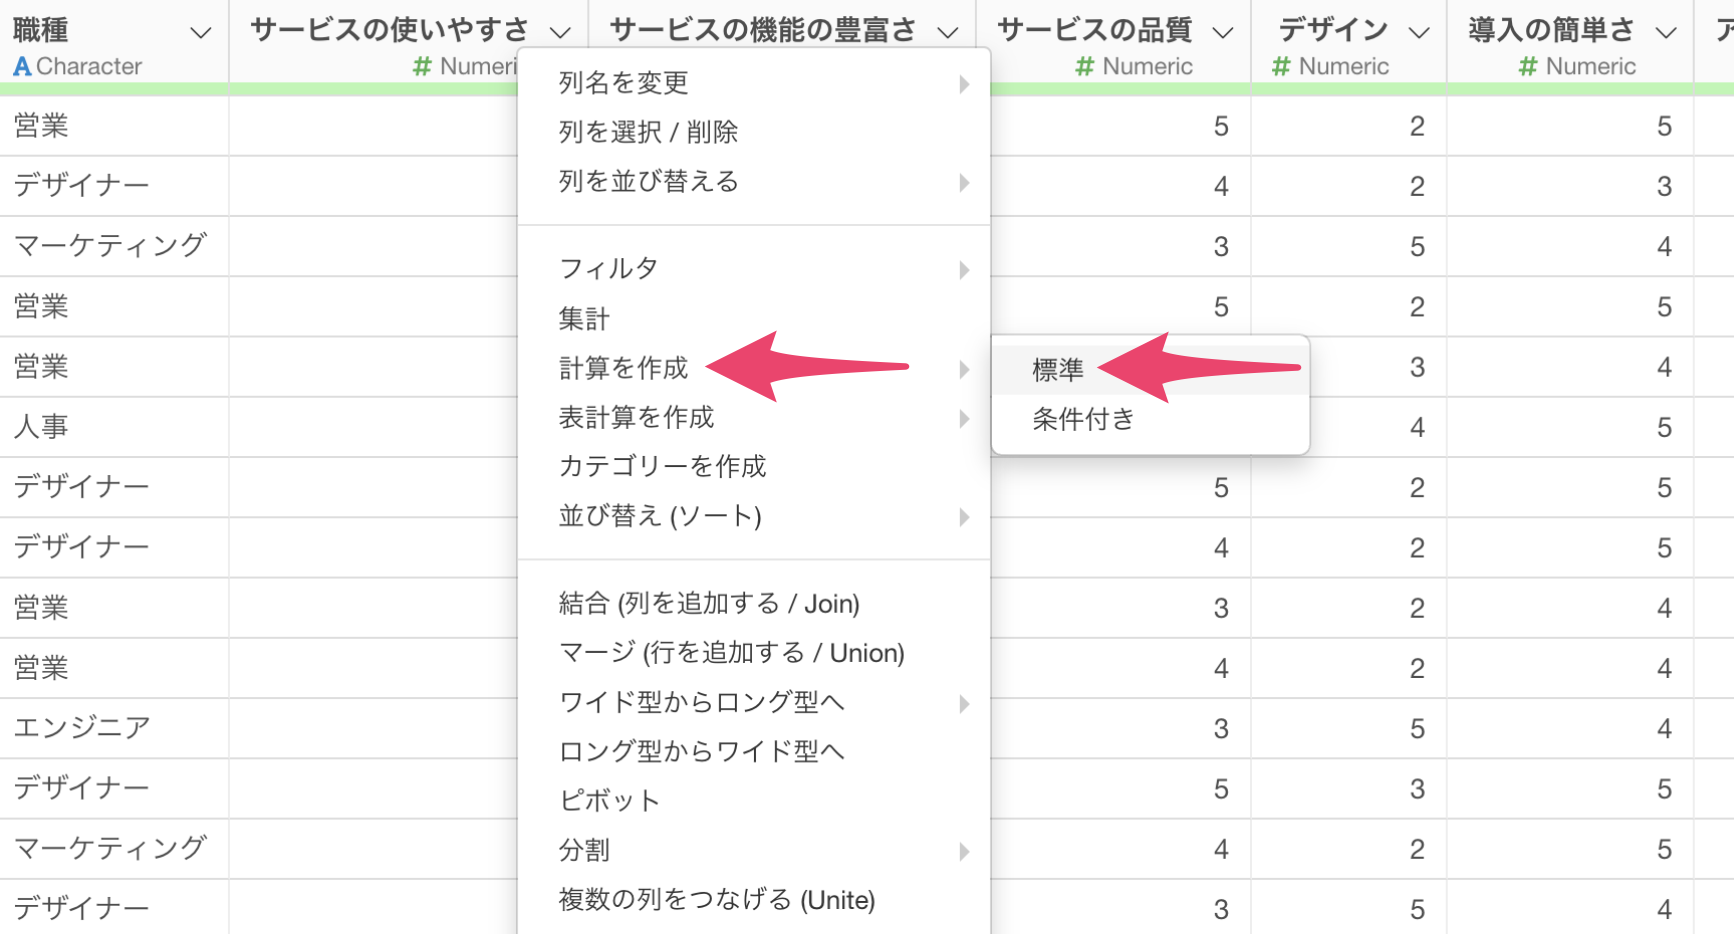Image resolution: width=1734 pixels, height=934 pixels.
Task: Choose 集計 menu entry
Action: coord(584,319)
